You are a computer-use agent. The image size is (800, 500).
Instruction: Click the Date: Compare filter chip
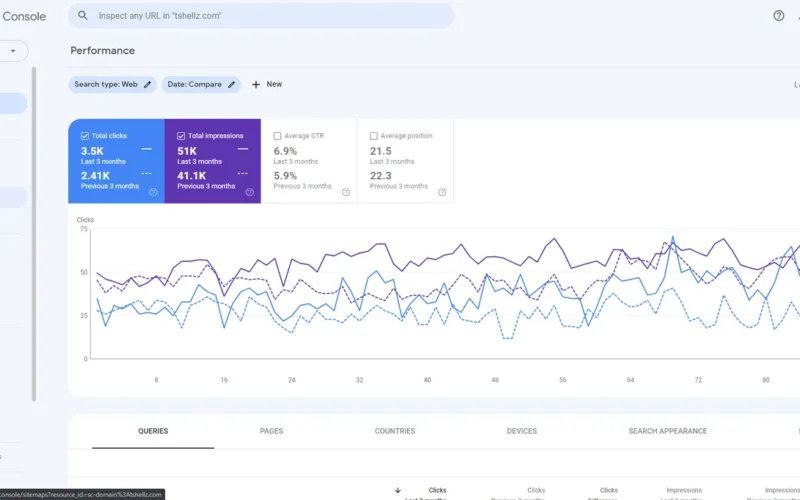(201, 85)
